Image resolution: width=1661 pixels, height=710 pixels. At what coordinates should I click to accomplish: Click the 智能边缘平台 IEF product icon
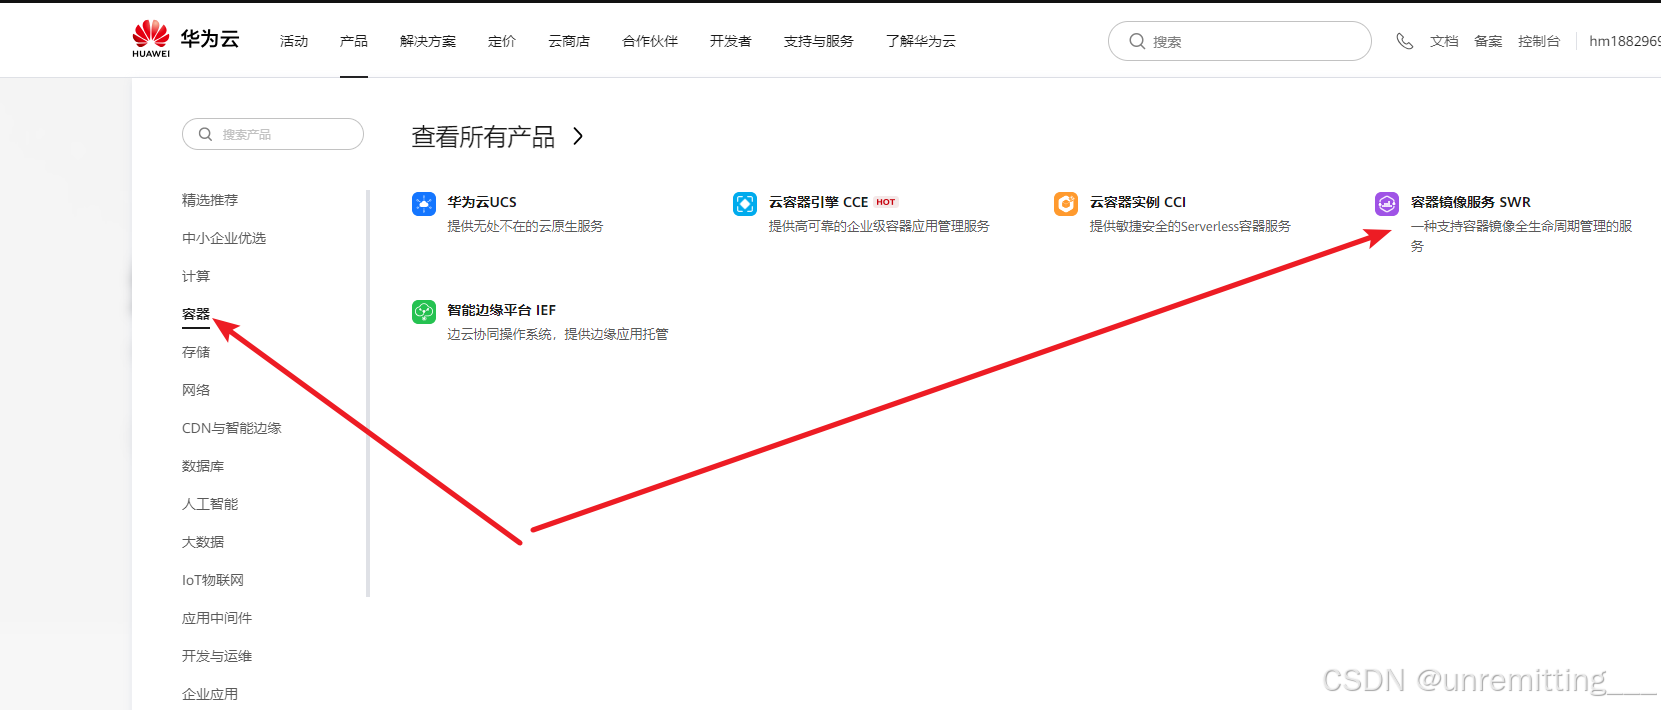(424, 312)
